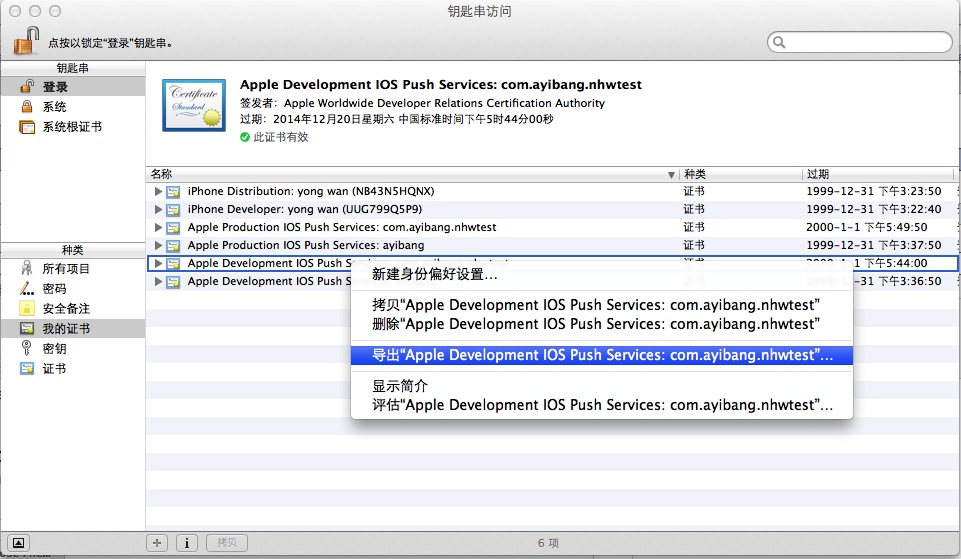Click the 6 项 item count in status bar
Screen dimensions: 961x559
tap(548, 543)
